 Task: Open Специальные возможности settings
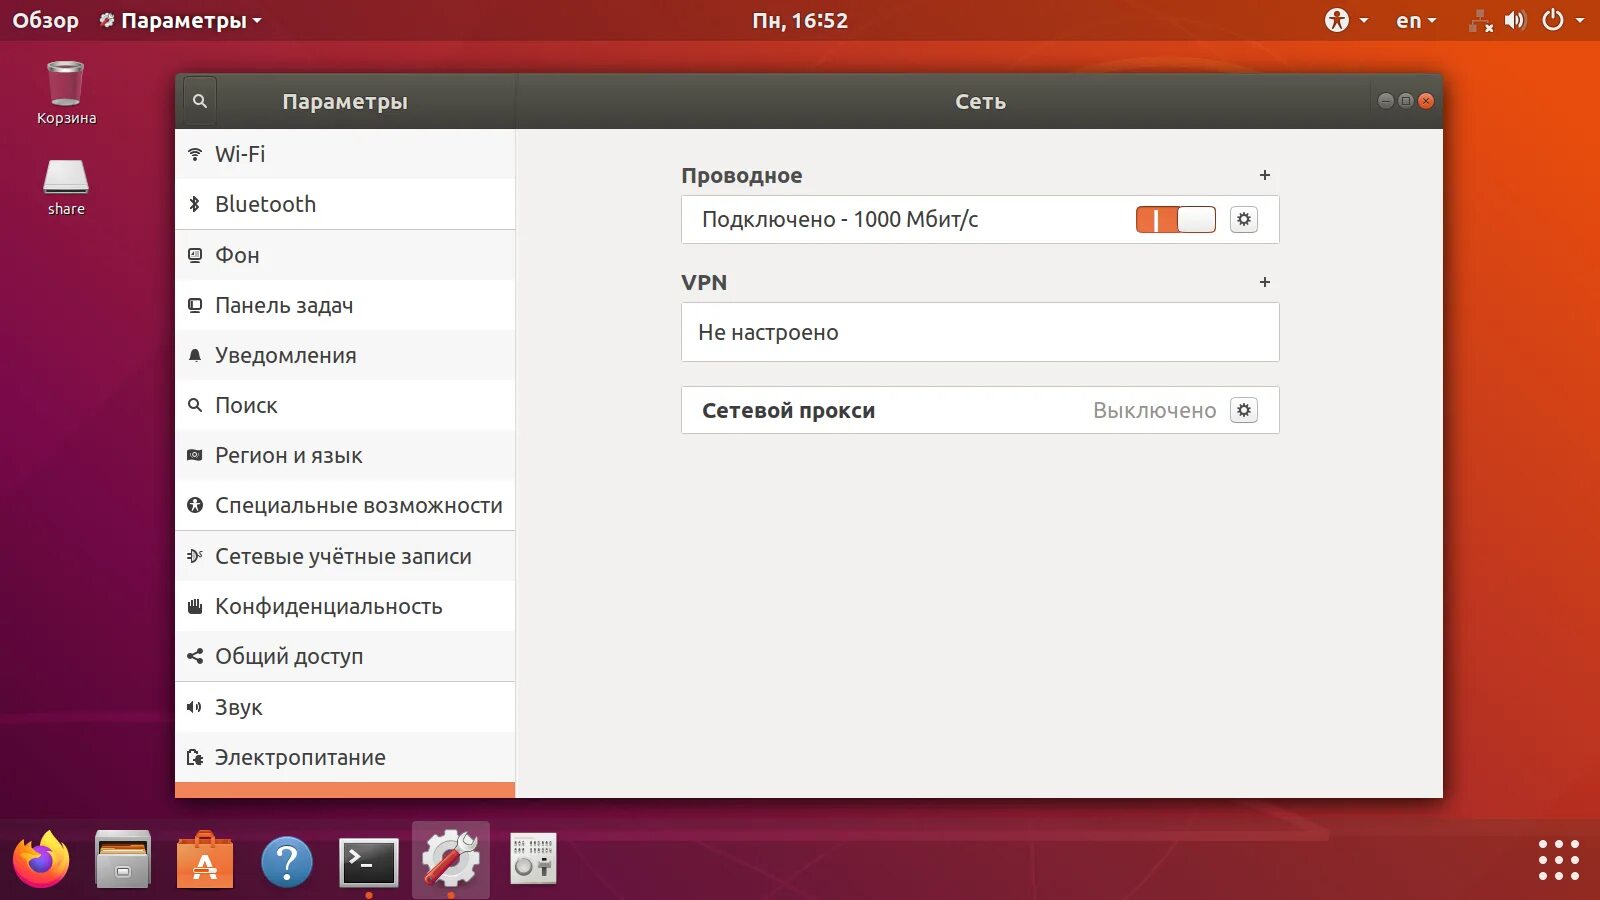point(345,505)
